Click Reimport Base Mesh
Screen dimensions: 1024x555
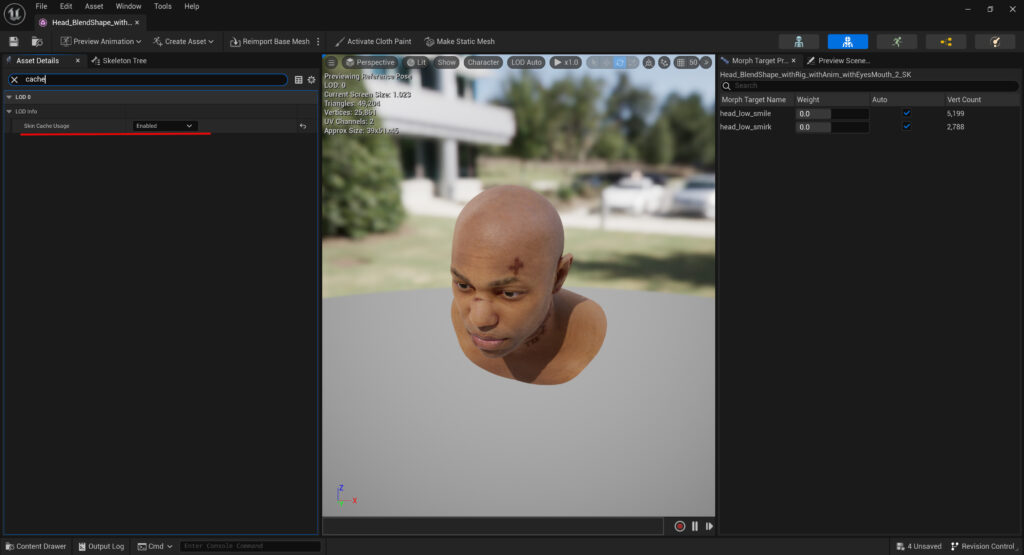(269, 41)
